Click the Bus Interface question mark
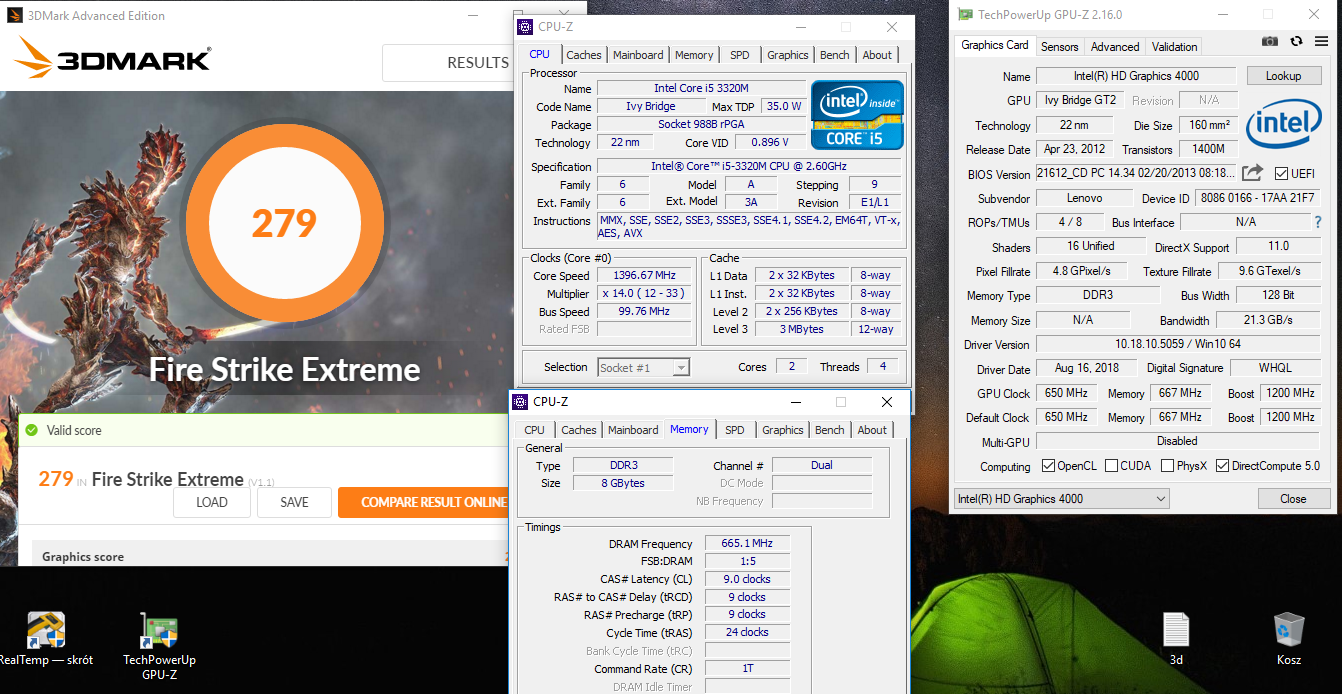 [x=1318, y=222]
